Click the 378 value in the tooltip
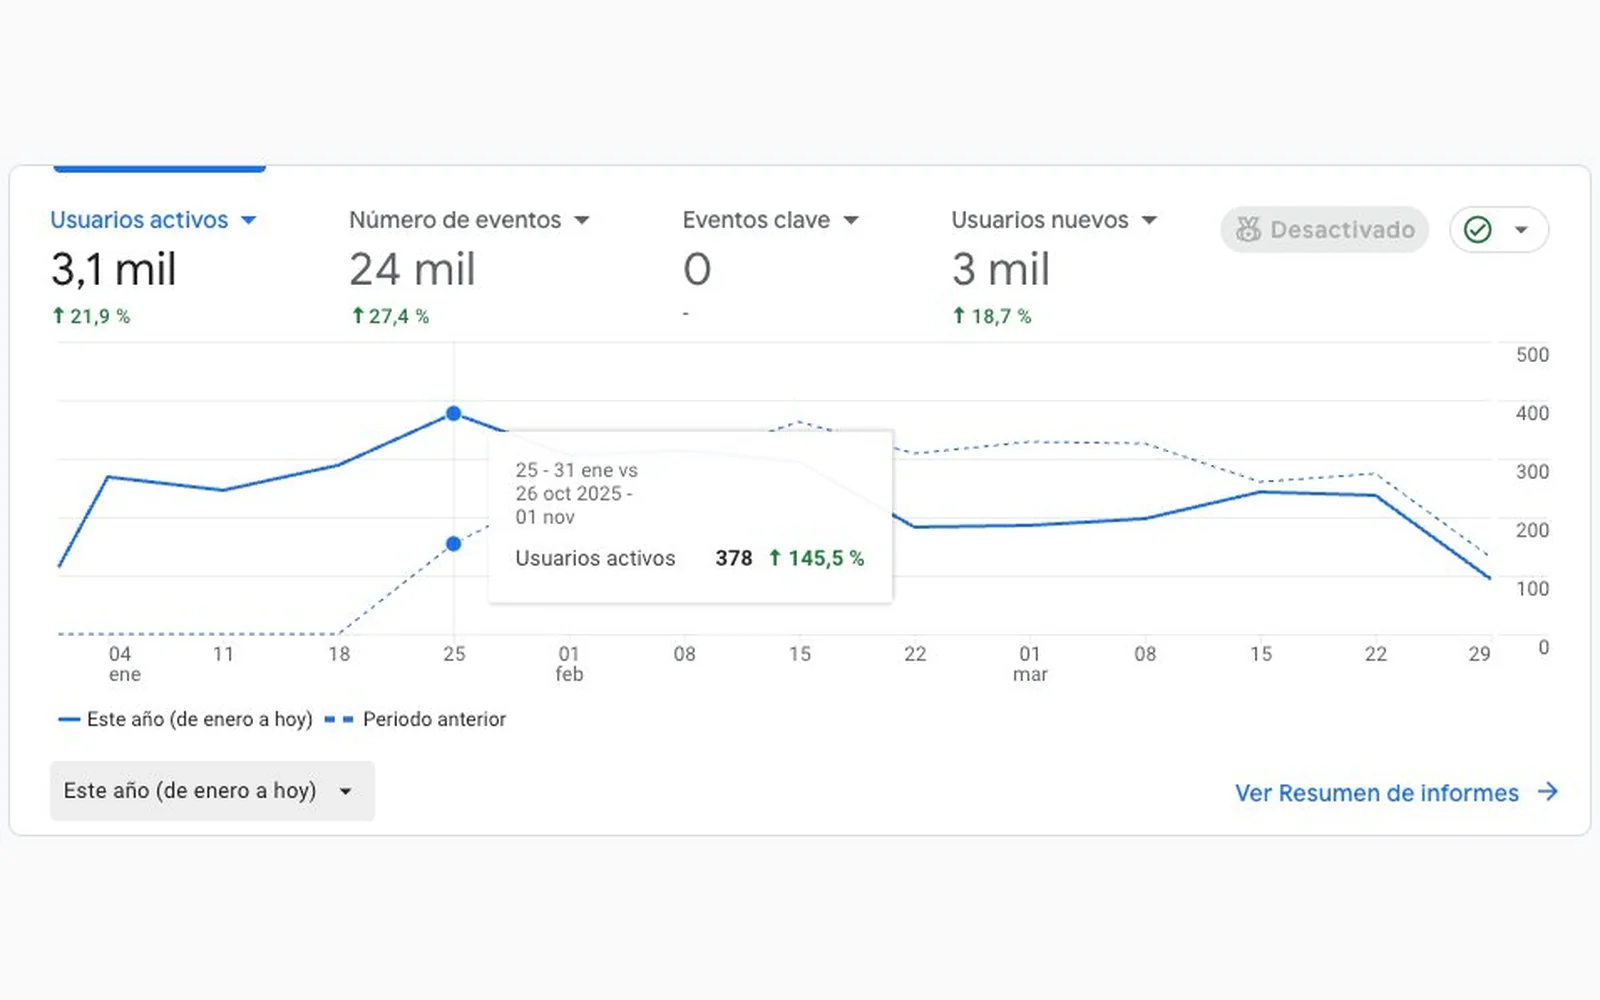Screen dimensions: 1600x1000 (734, 558)
